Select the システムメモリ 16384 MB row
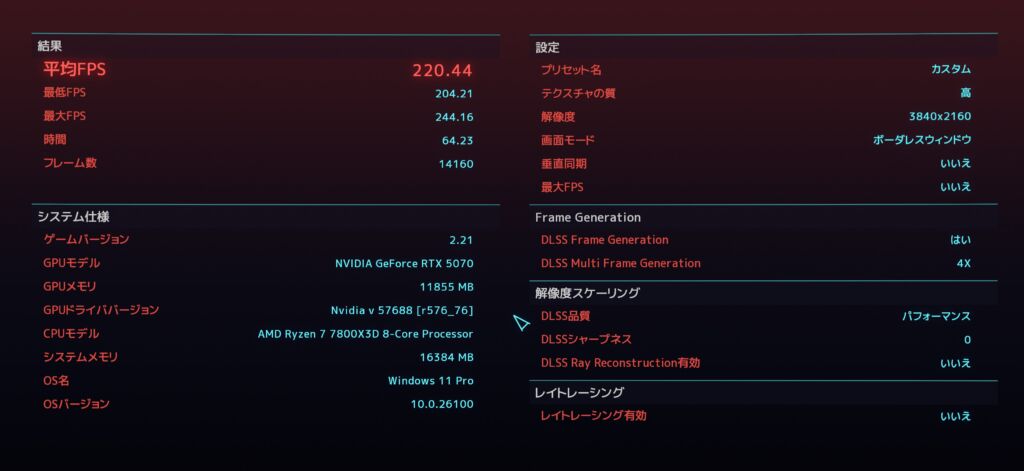 coord(266,357)
